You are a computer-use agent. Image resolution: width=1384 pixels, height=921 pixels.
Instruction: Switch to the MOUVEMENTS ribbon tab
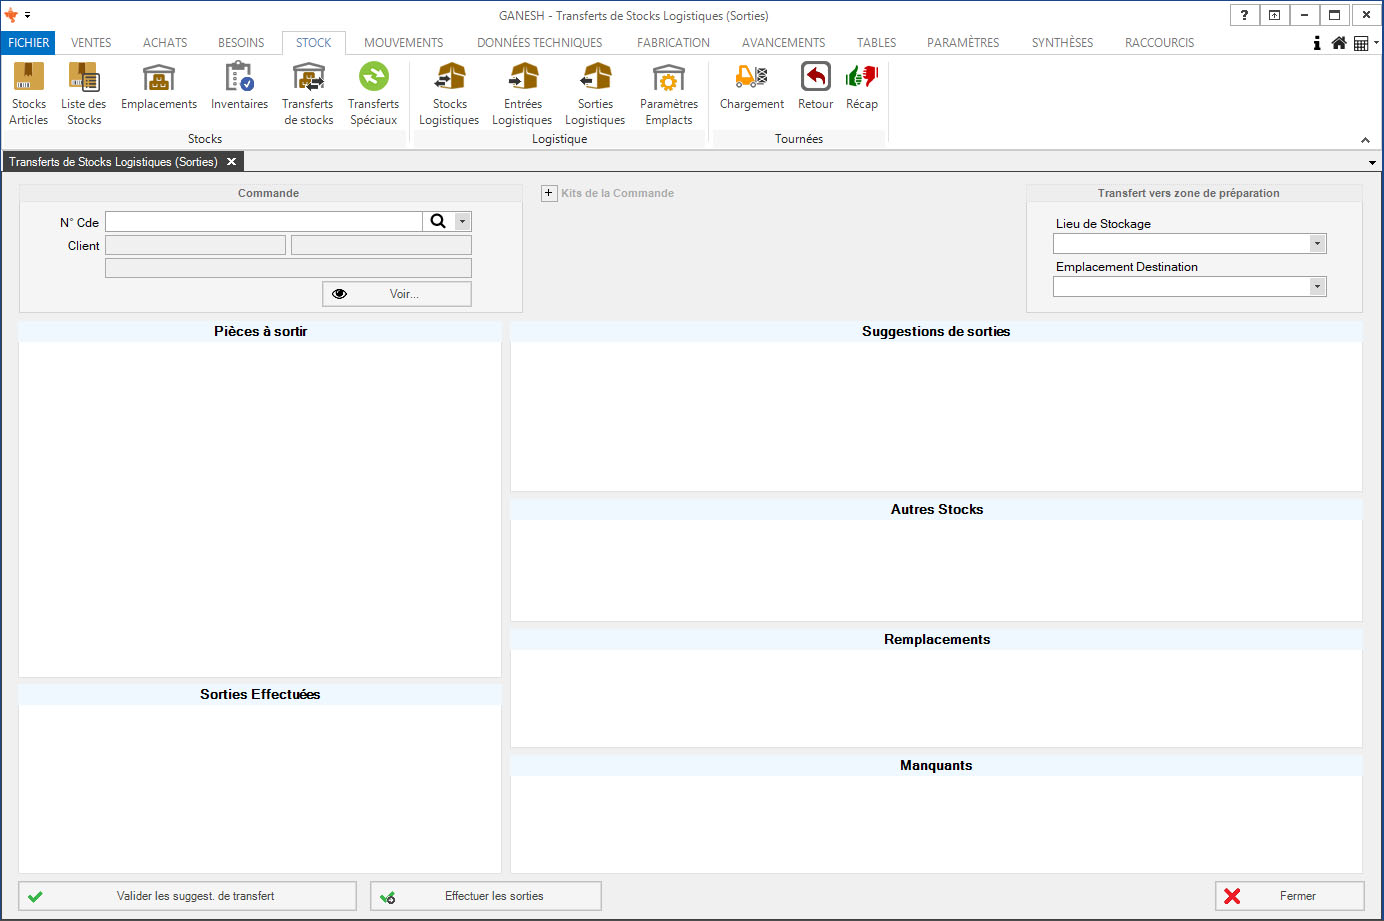tap(403, 43)
